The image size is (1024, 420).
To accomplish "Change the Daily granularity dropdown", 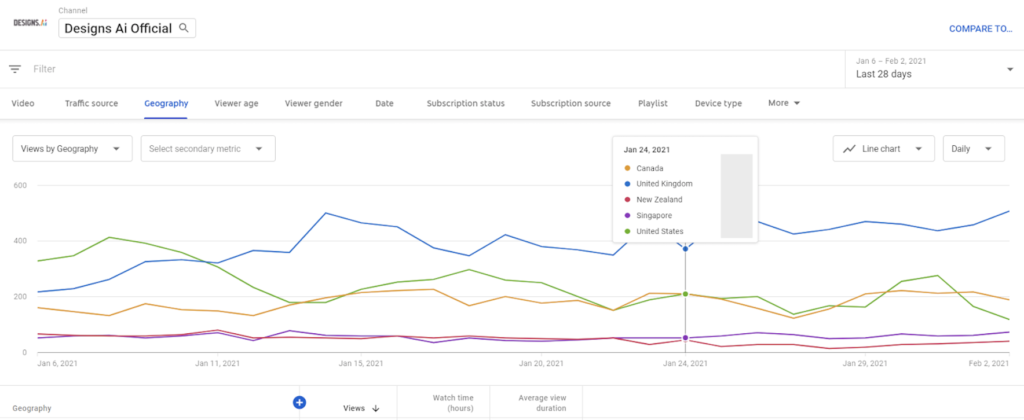I will pyautogui.click(x=973, y=149).
